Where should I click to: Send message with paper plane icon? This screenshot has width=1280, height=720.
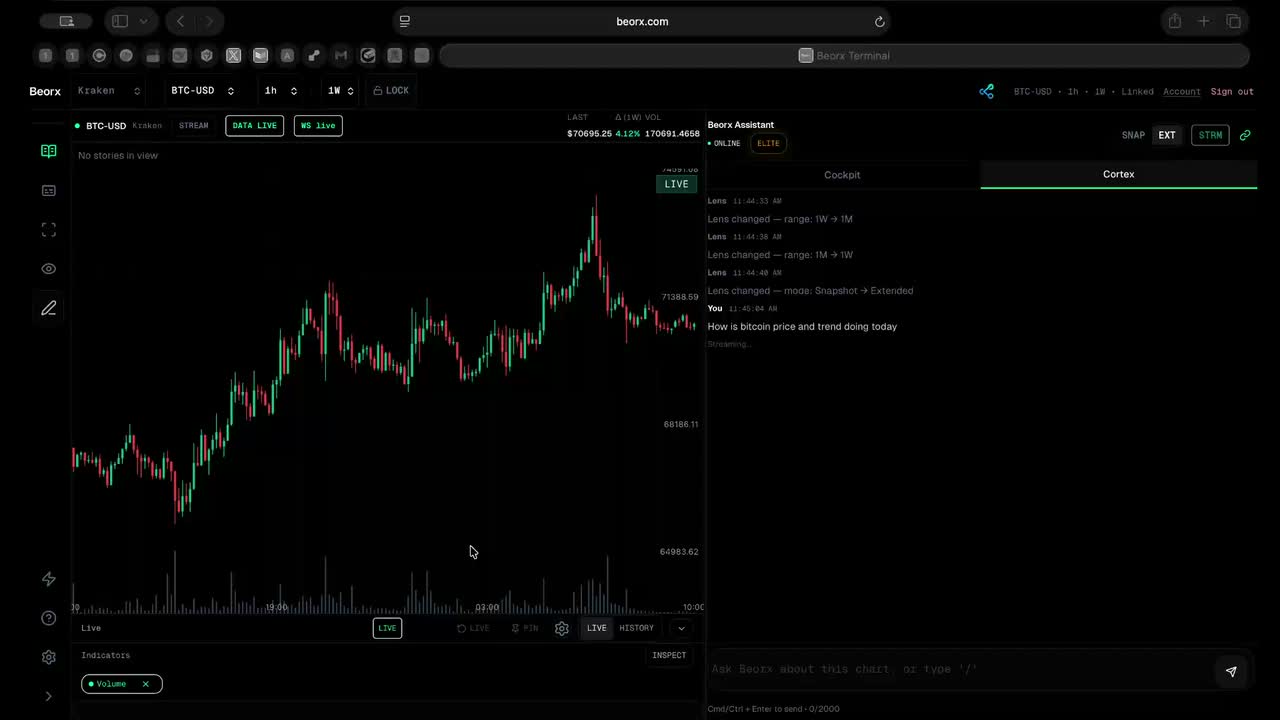(1231, 671)
